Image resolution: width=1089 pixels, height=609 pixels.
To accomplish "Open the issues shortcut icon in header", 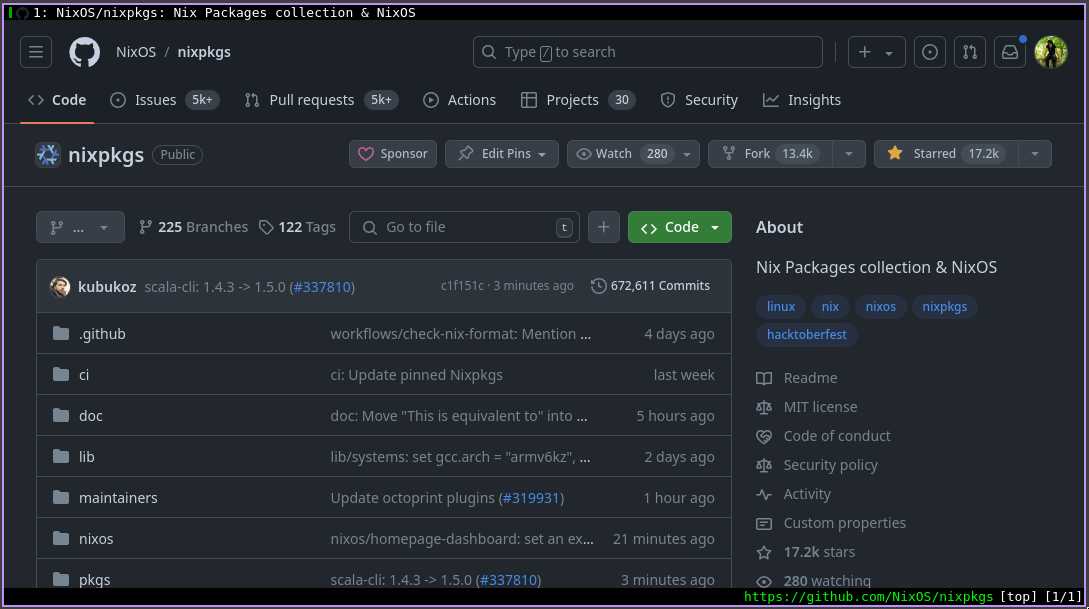I will (930, 52).
